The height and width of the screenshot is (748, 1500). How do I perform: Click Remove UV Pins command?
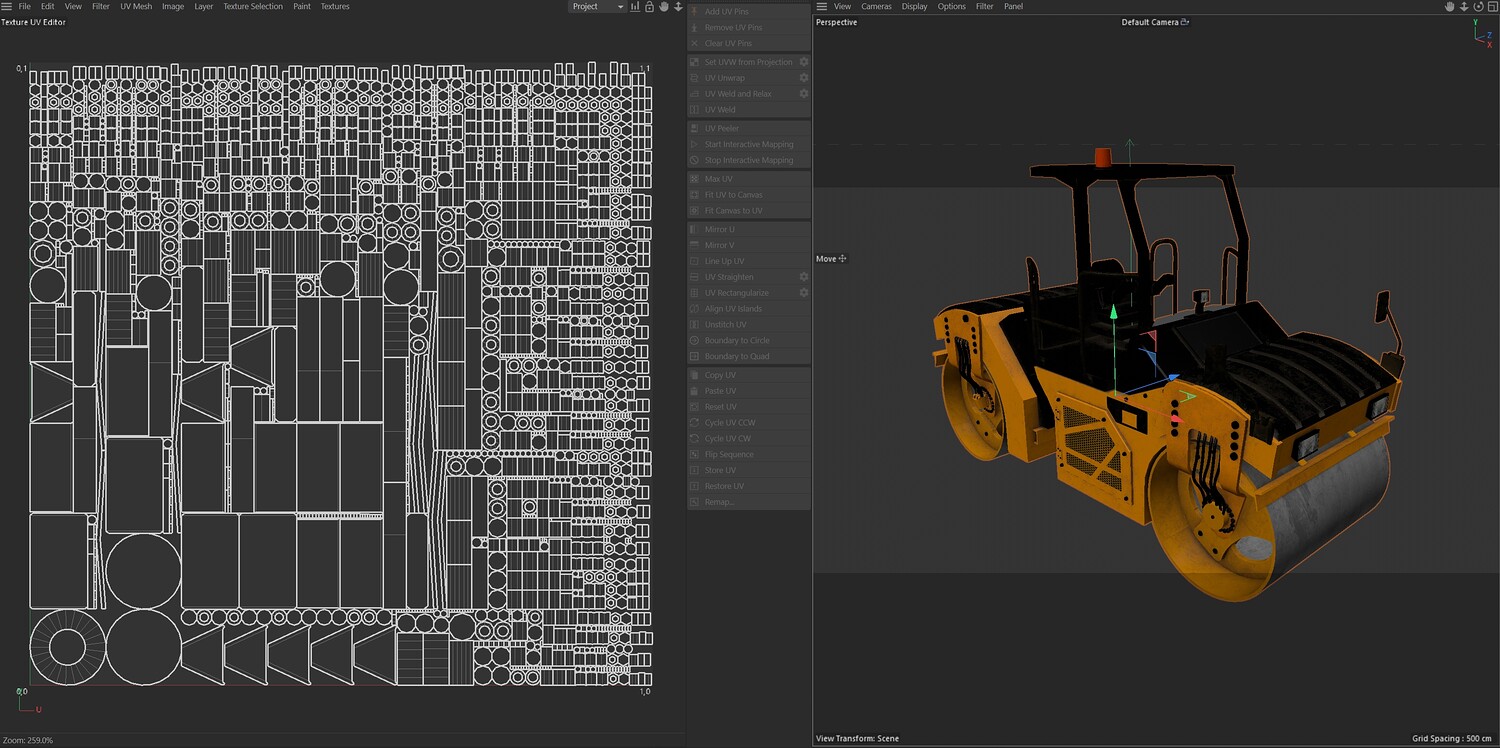749,27
